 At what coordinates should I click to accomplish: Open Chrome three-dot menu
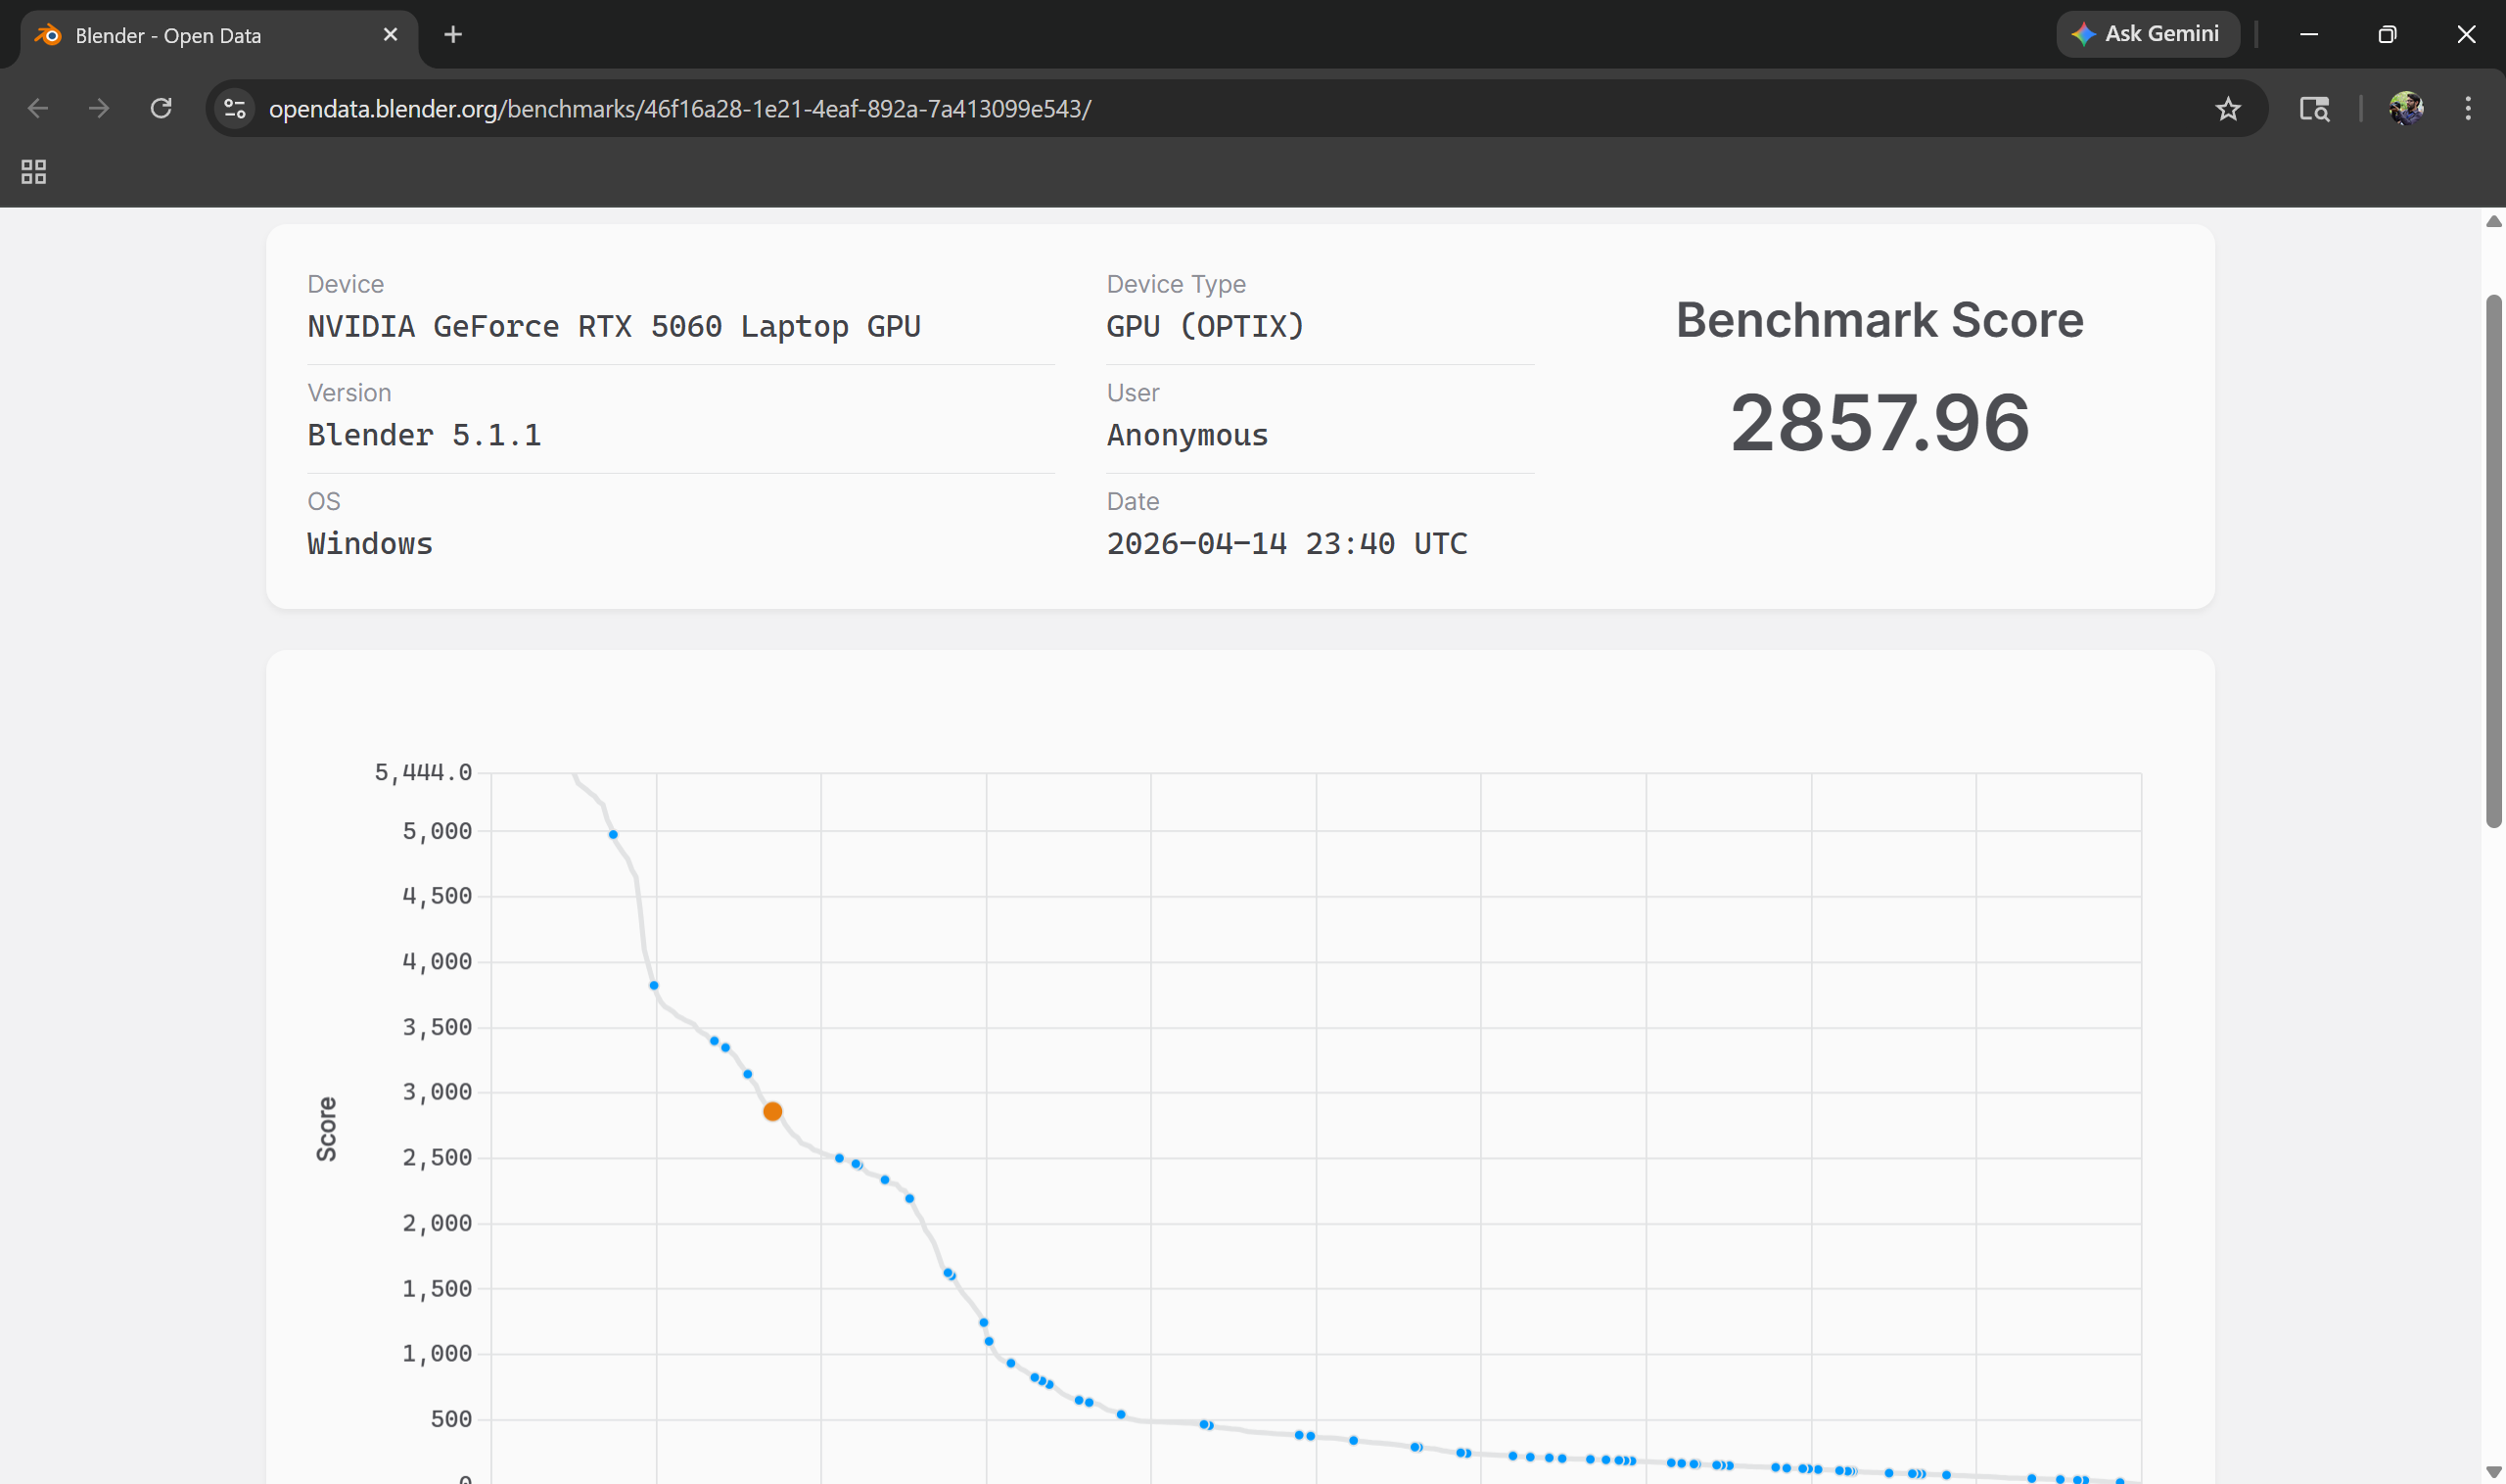2467,108
